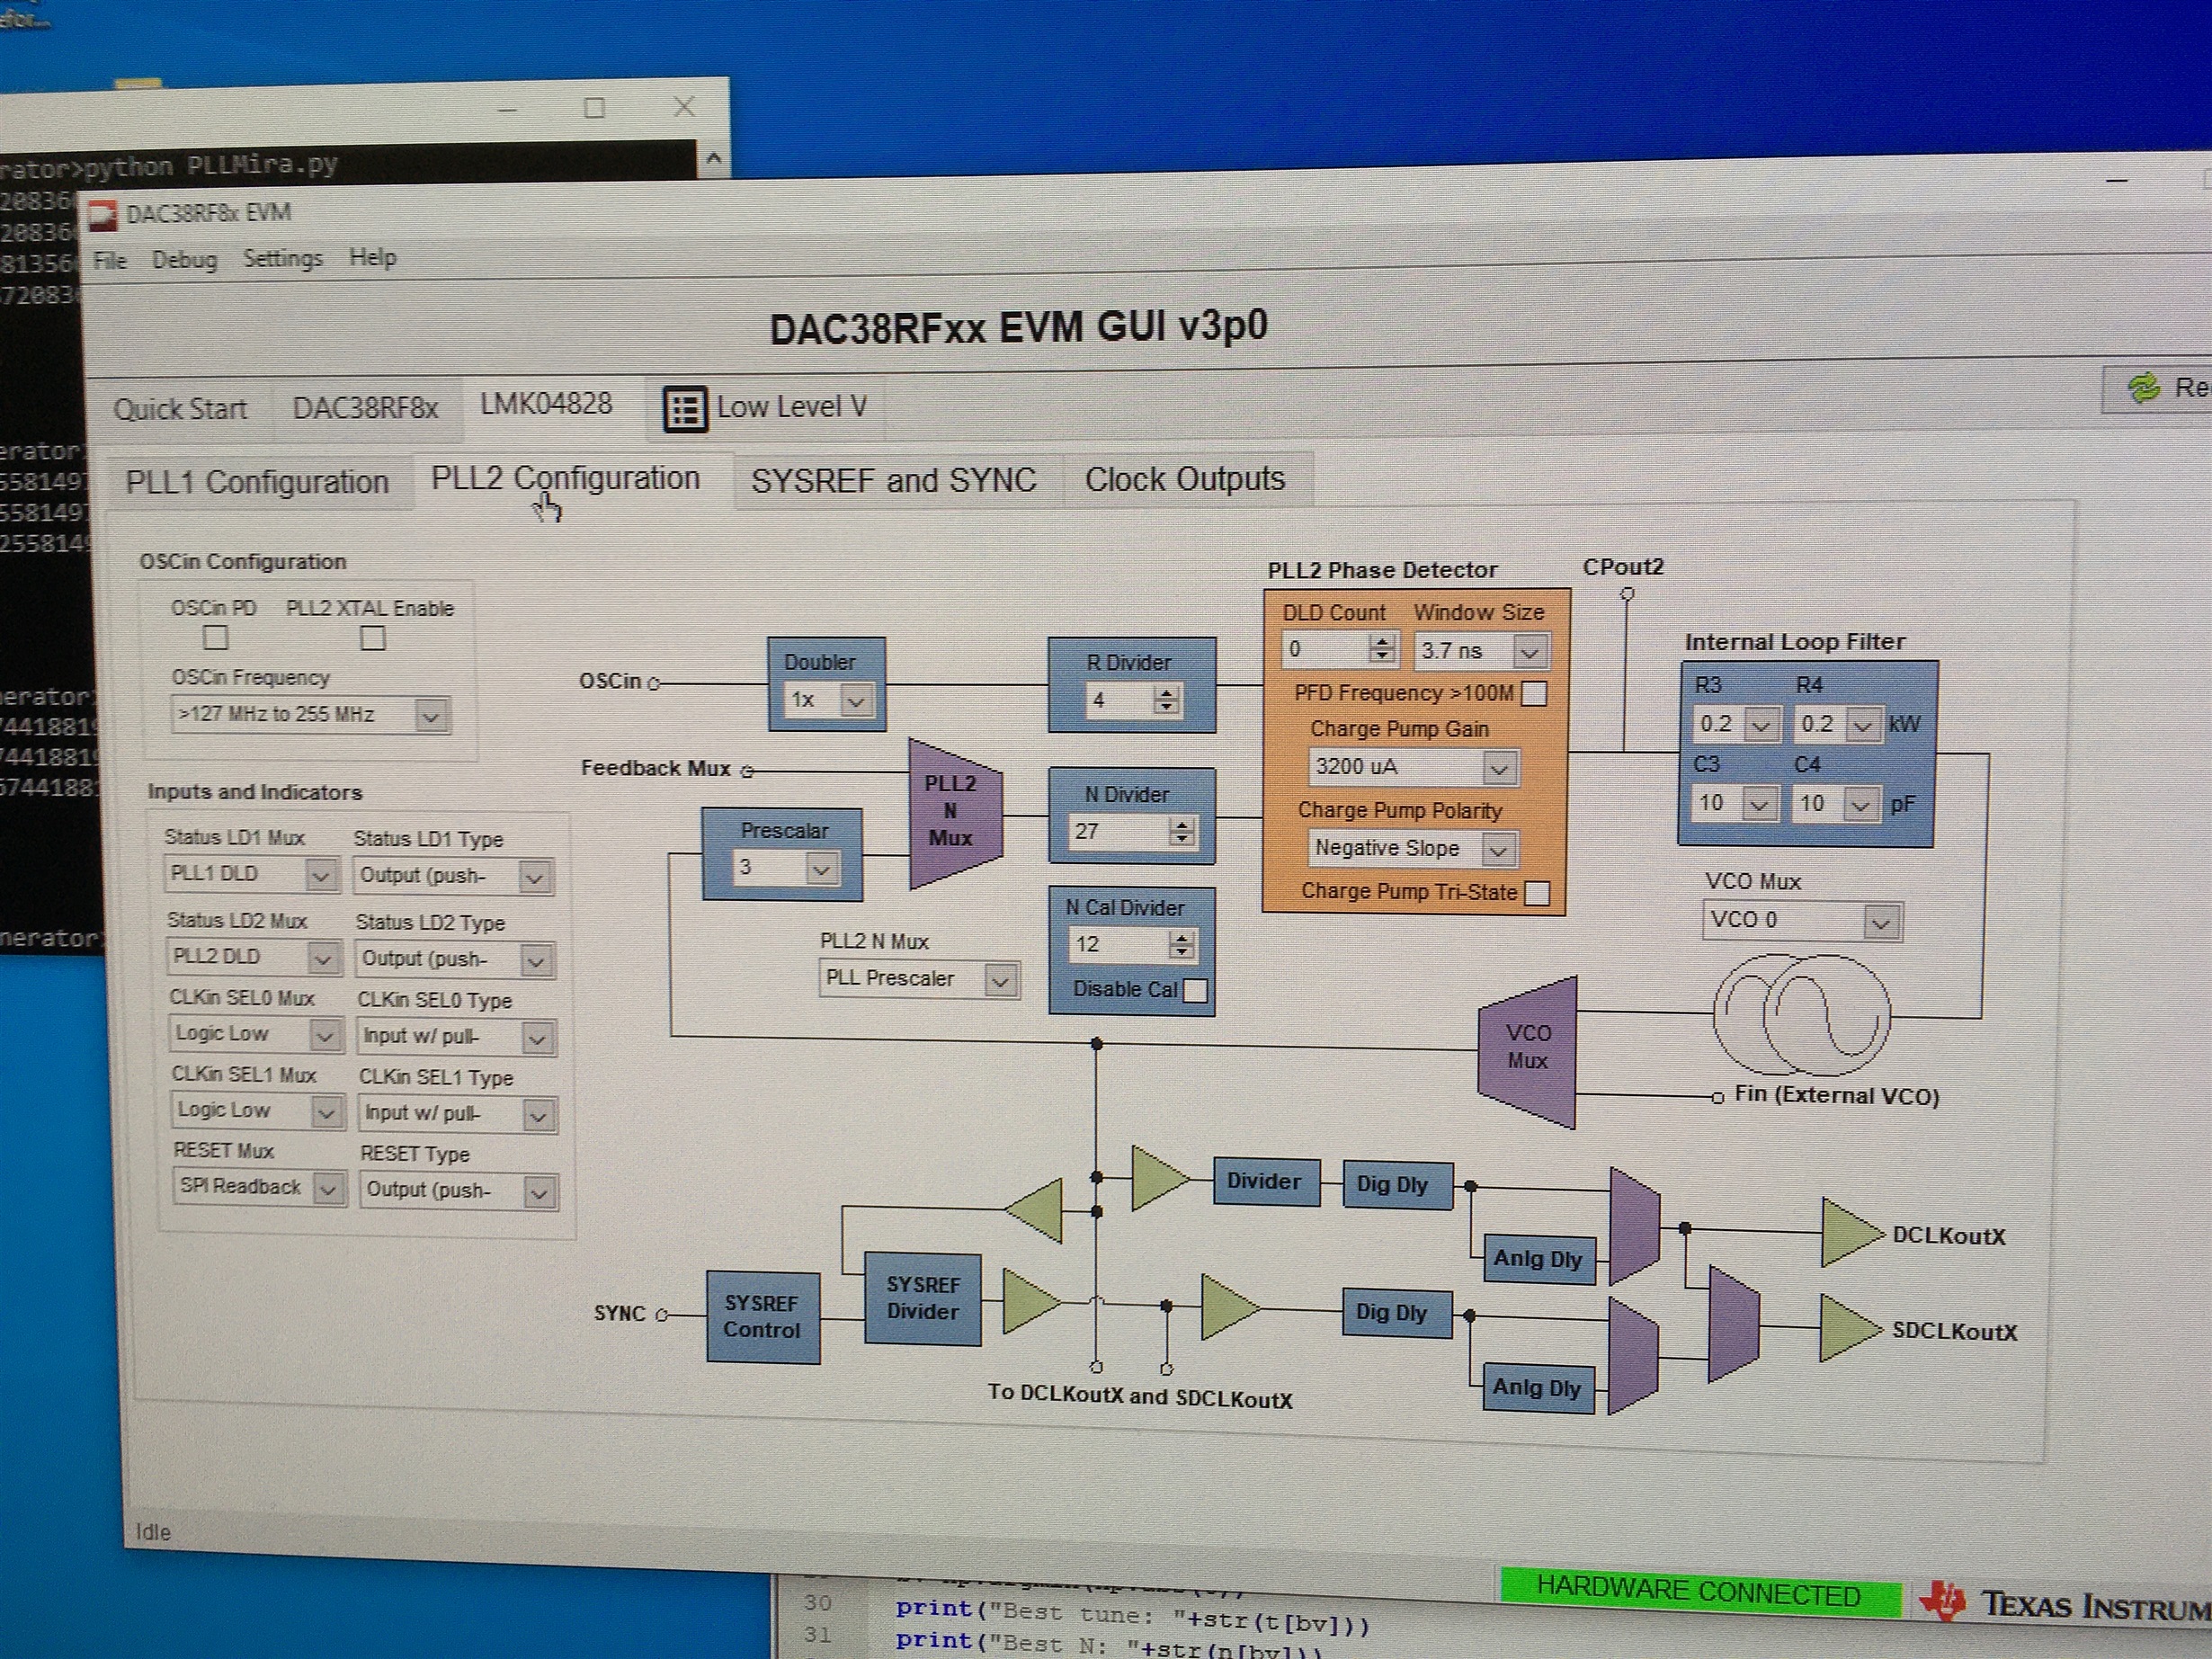2212x1659 pixels.
Task: Open the R4 resistor dropdown
Action: (x=1837, y=724)
